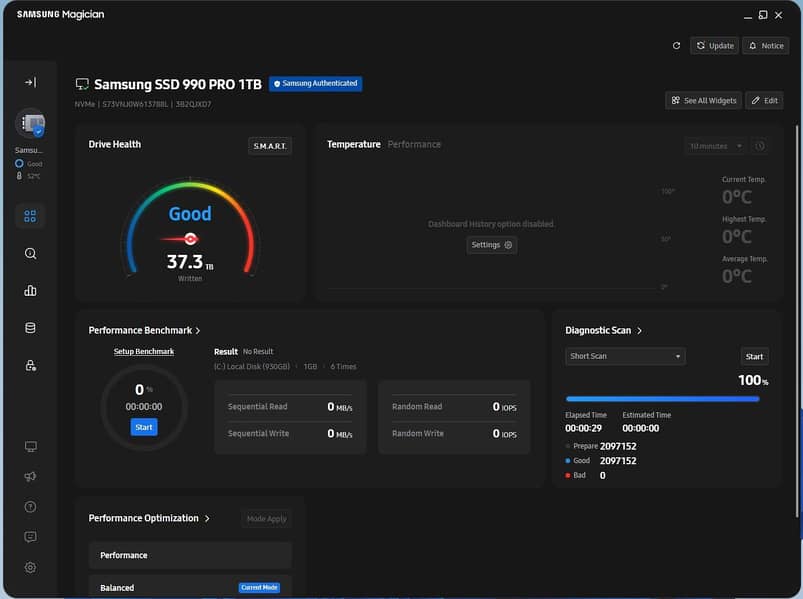Open the dashboard widgets grid icon

coord(30,216)
